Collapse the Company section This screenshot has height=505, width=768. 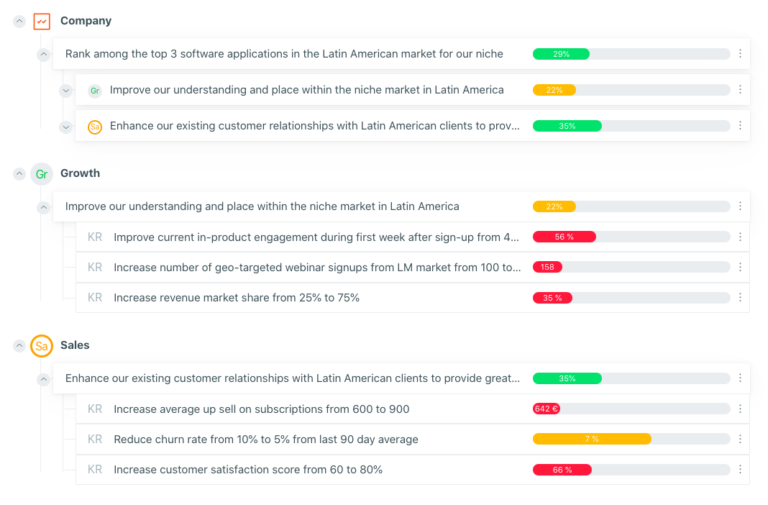(19, 21)
